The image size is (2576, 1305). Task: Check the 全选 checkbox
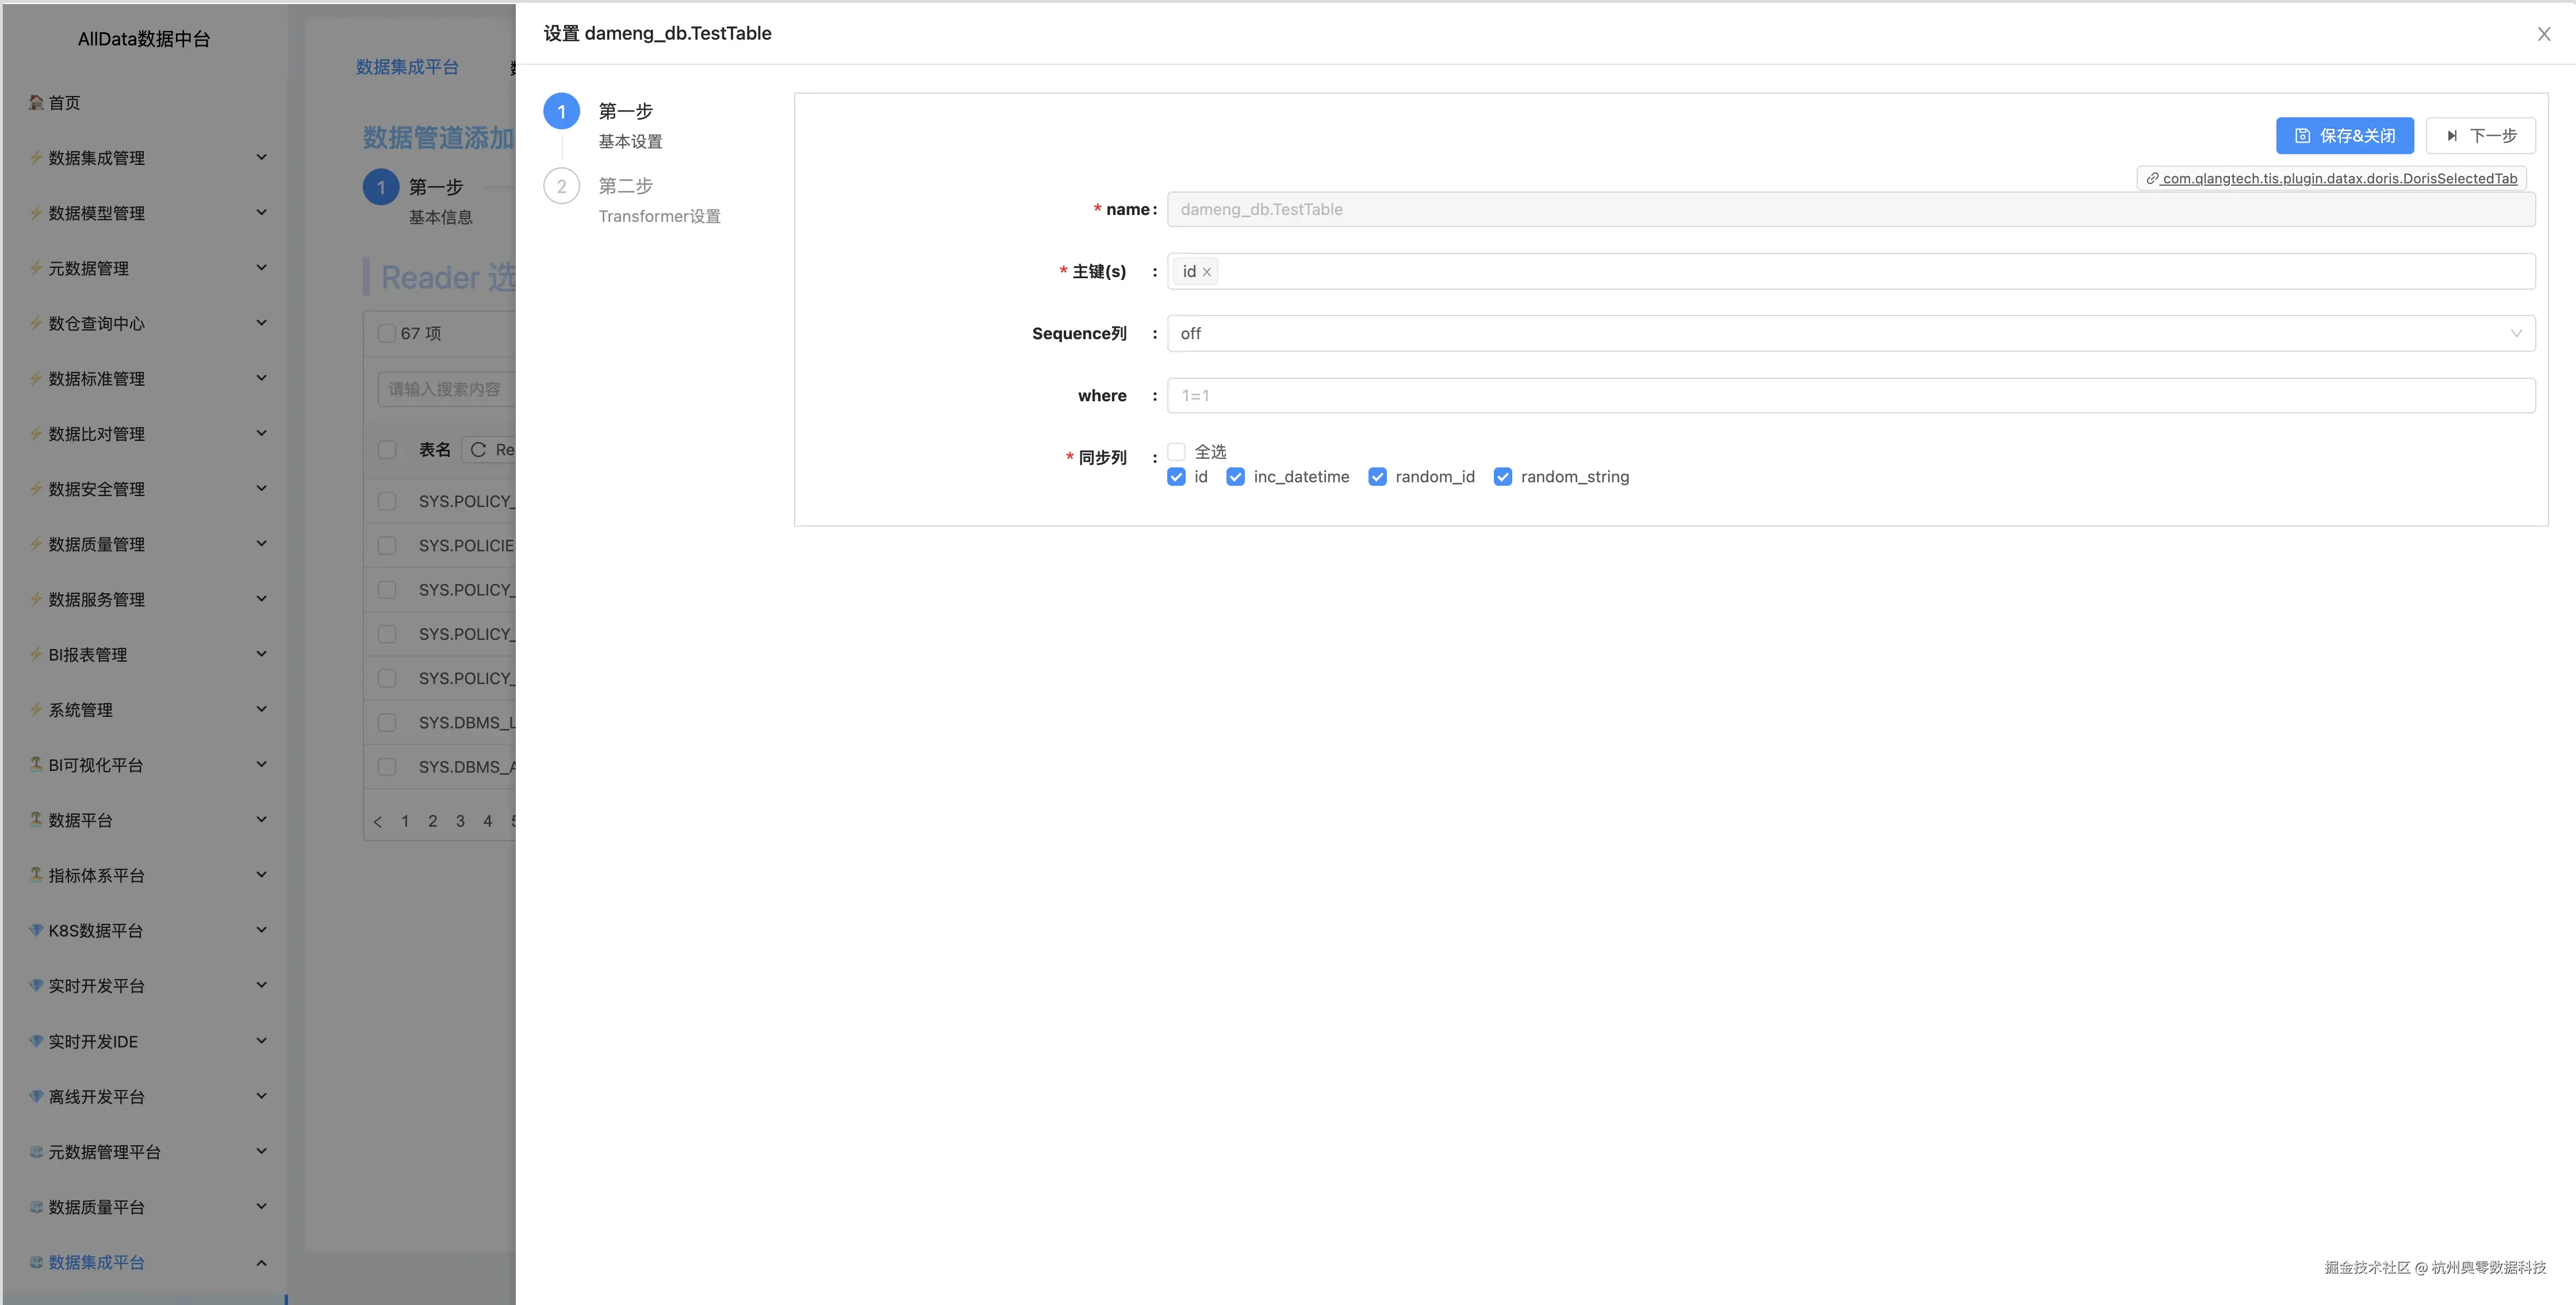pyautogui.click(x=1176, y=452)
